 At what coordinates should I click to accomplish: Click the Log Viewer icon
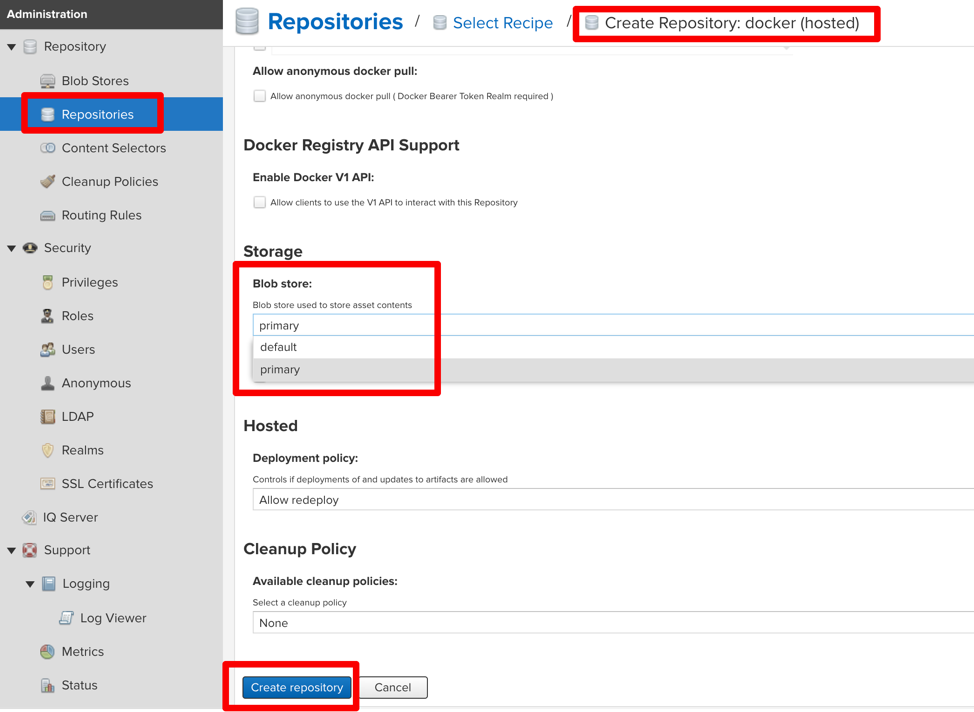(66, 618)
